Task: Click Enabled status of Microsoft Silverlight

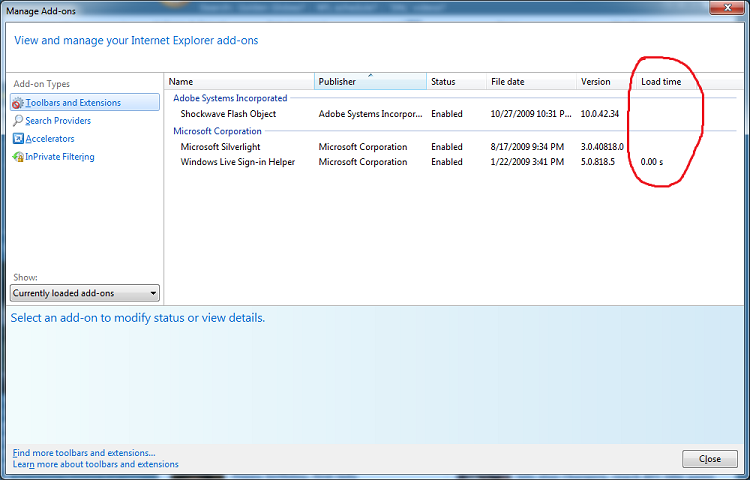Action: coord(447,147)
